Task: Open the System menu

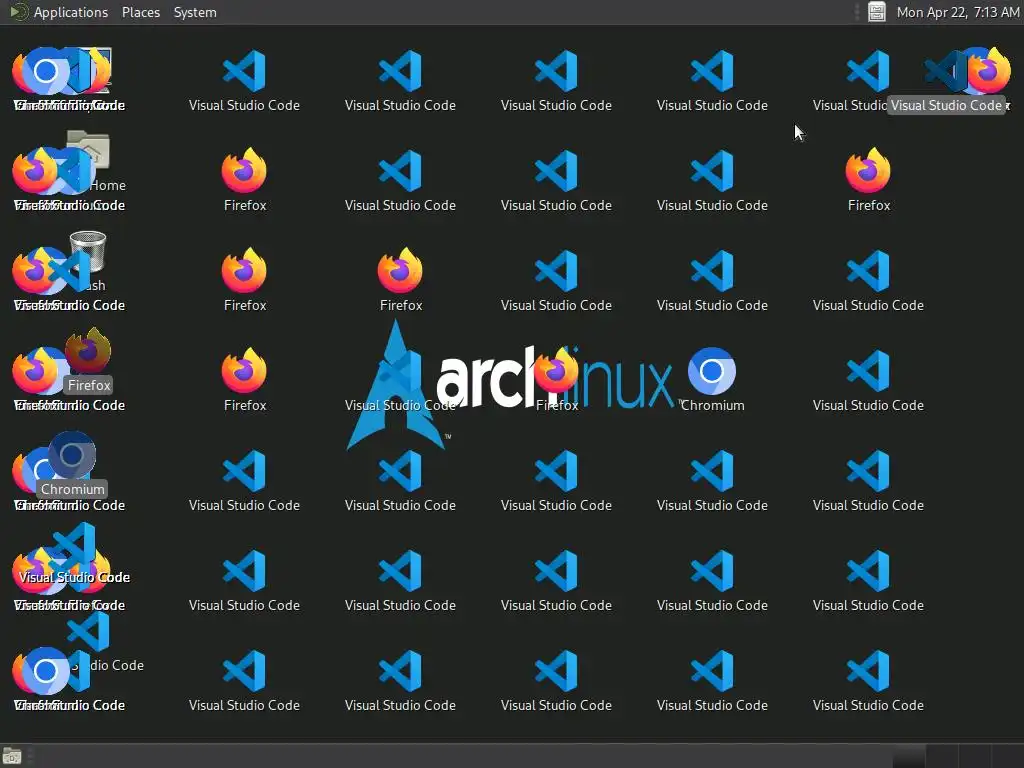Action: (x=195, y=12)
